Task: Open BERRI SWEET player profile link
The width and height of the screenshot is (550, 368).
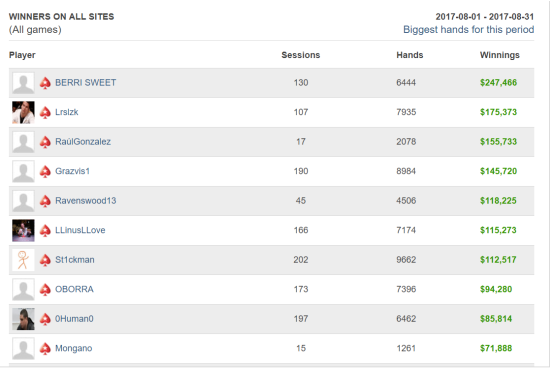Action: coord(86,82)
